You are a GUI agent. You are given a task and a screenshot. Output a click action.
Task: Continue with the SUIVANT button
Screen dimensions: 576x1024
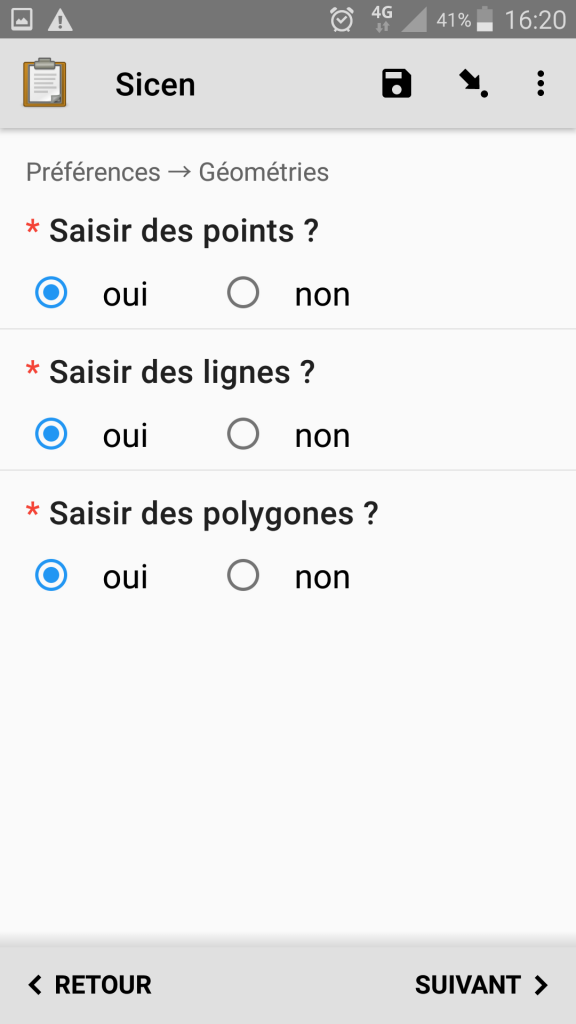(482, 985)
